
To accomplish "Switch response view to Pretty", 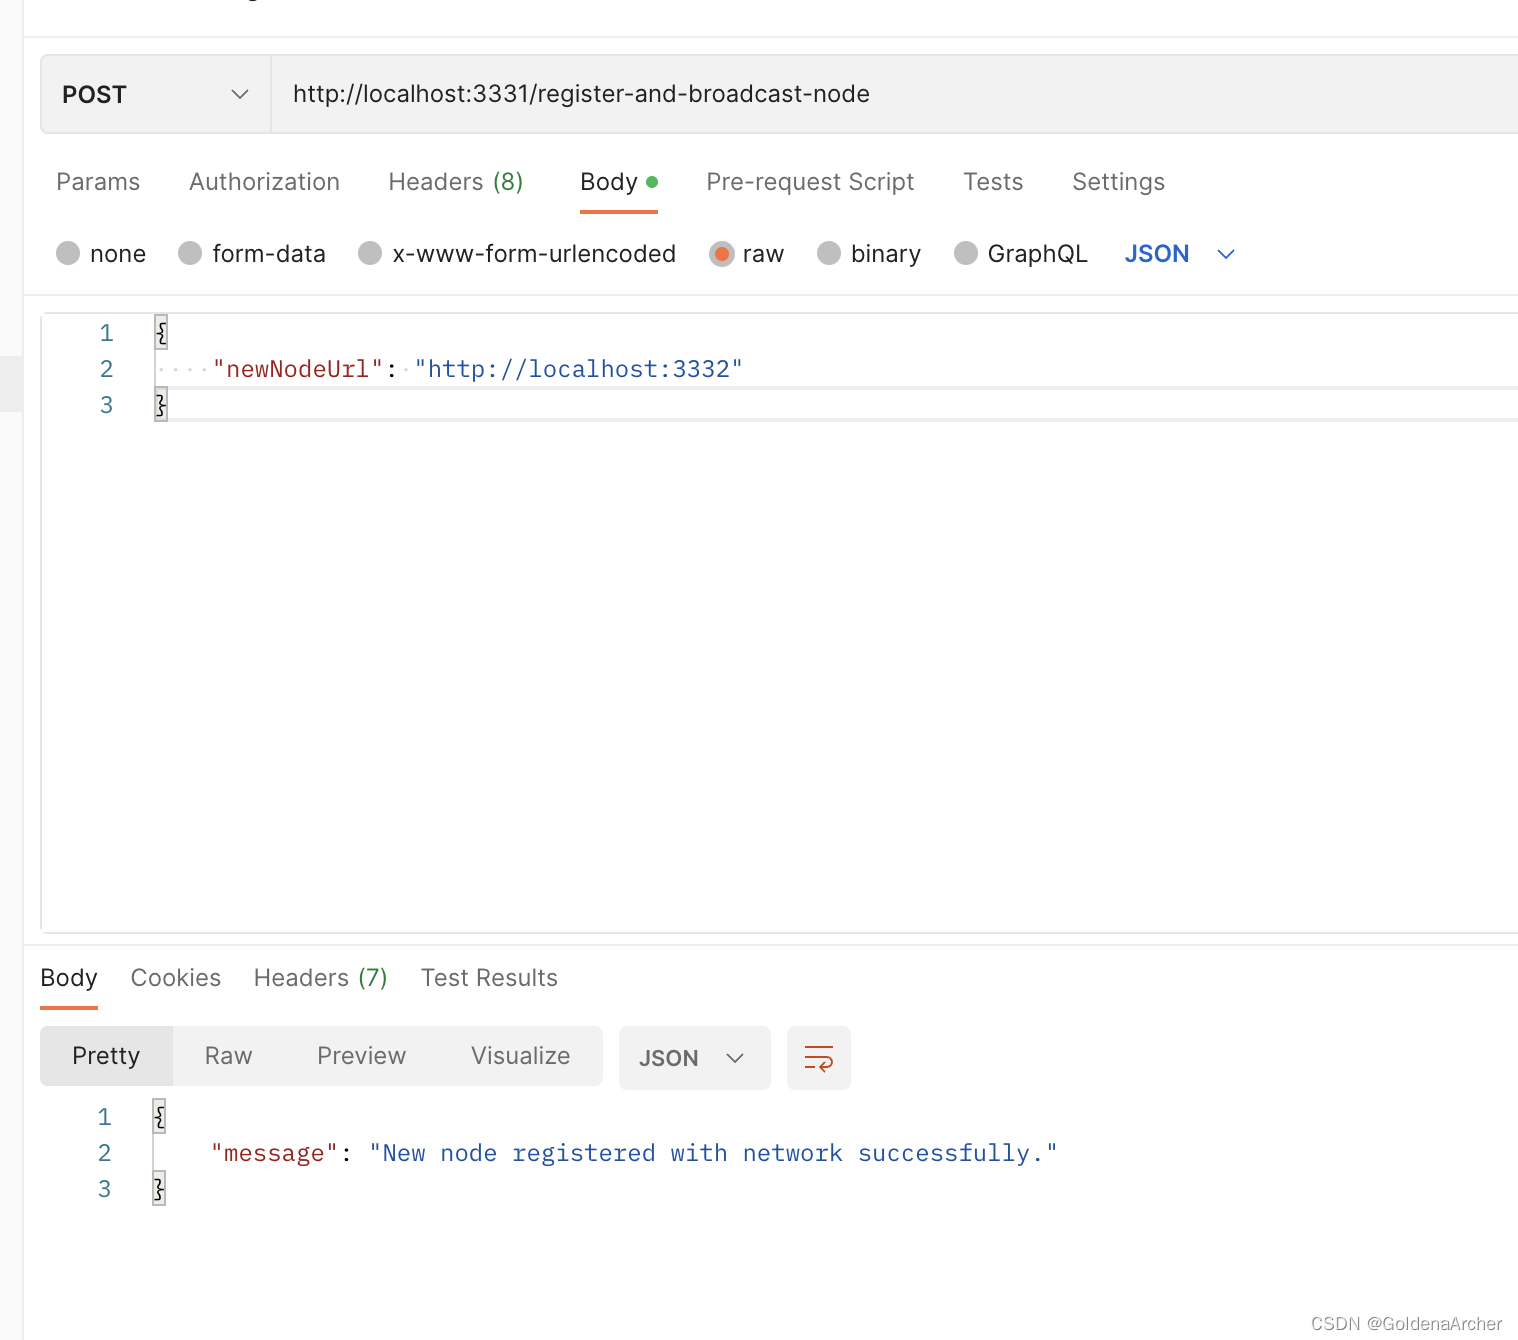I will (106, 1056).
